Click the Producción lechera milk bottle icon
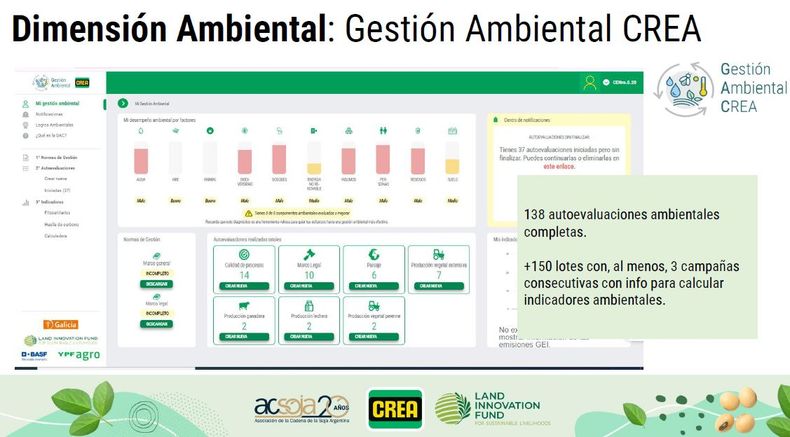This screenshot has height=437, width=790. (x=309, y=306)
